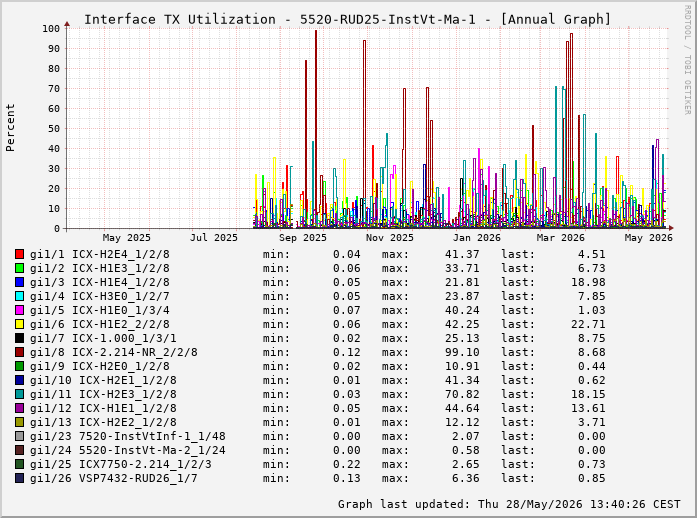The width and height of the screenshot is (697, 518).
Task: Click the olive gi1/13 legend swatch
Action: pos(19,422)
